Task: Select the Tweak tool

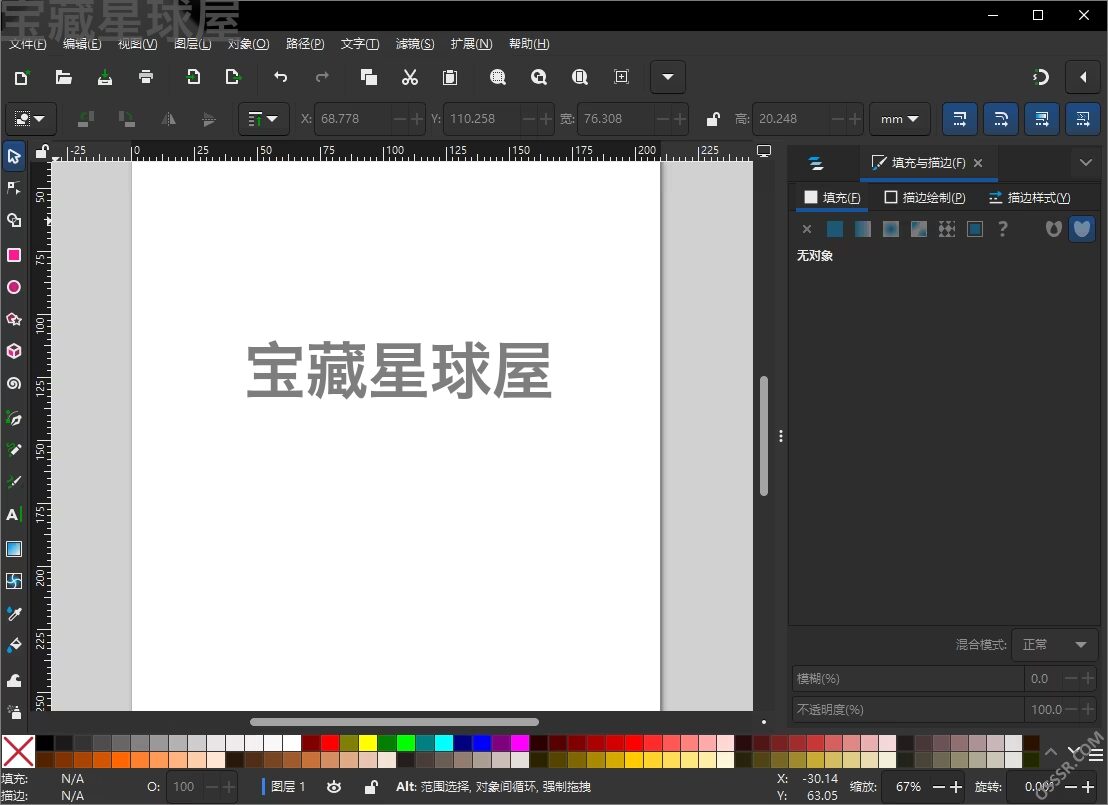Action: 13,680
